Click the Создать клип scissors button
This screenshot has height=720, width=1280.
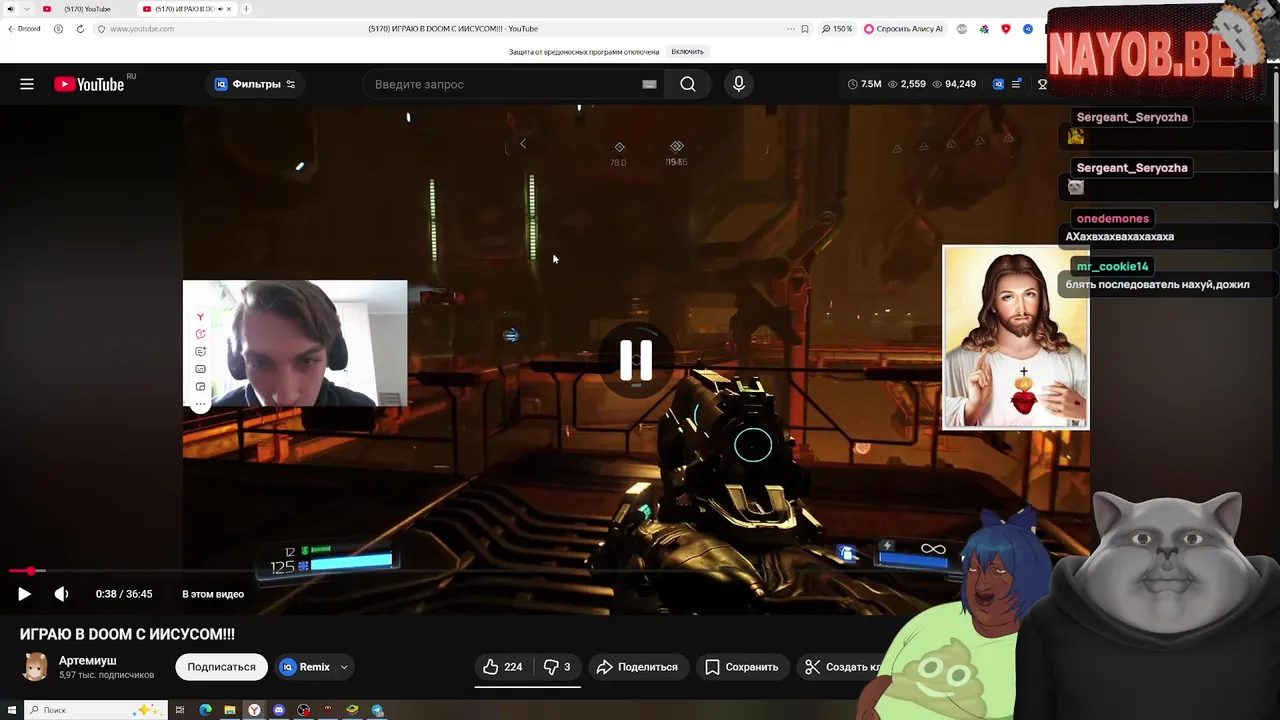click(843, 667)
